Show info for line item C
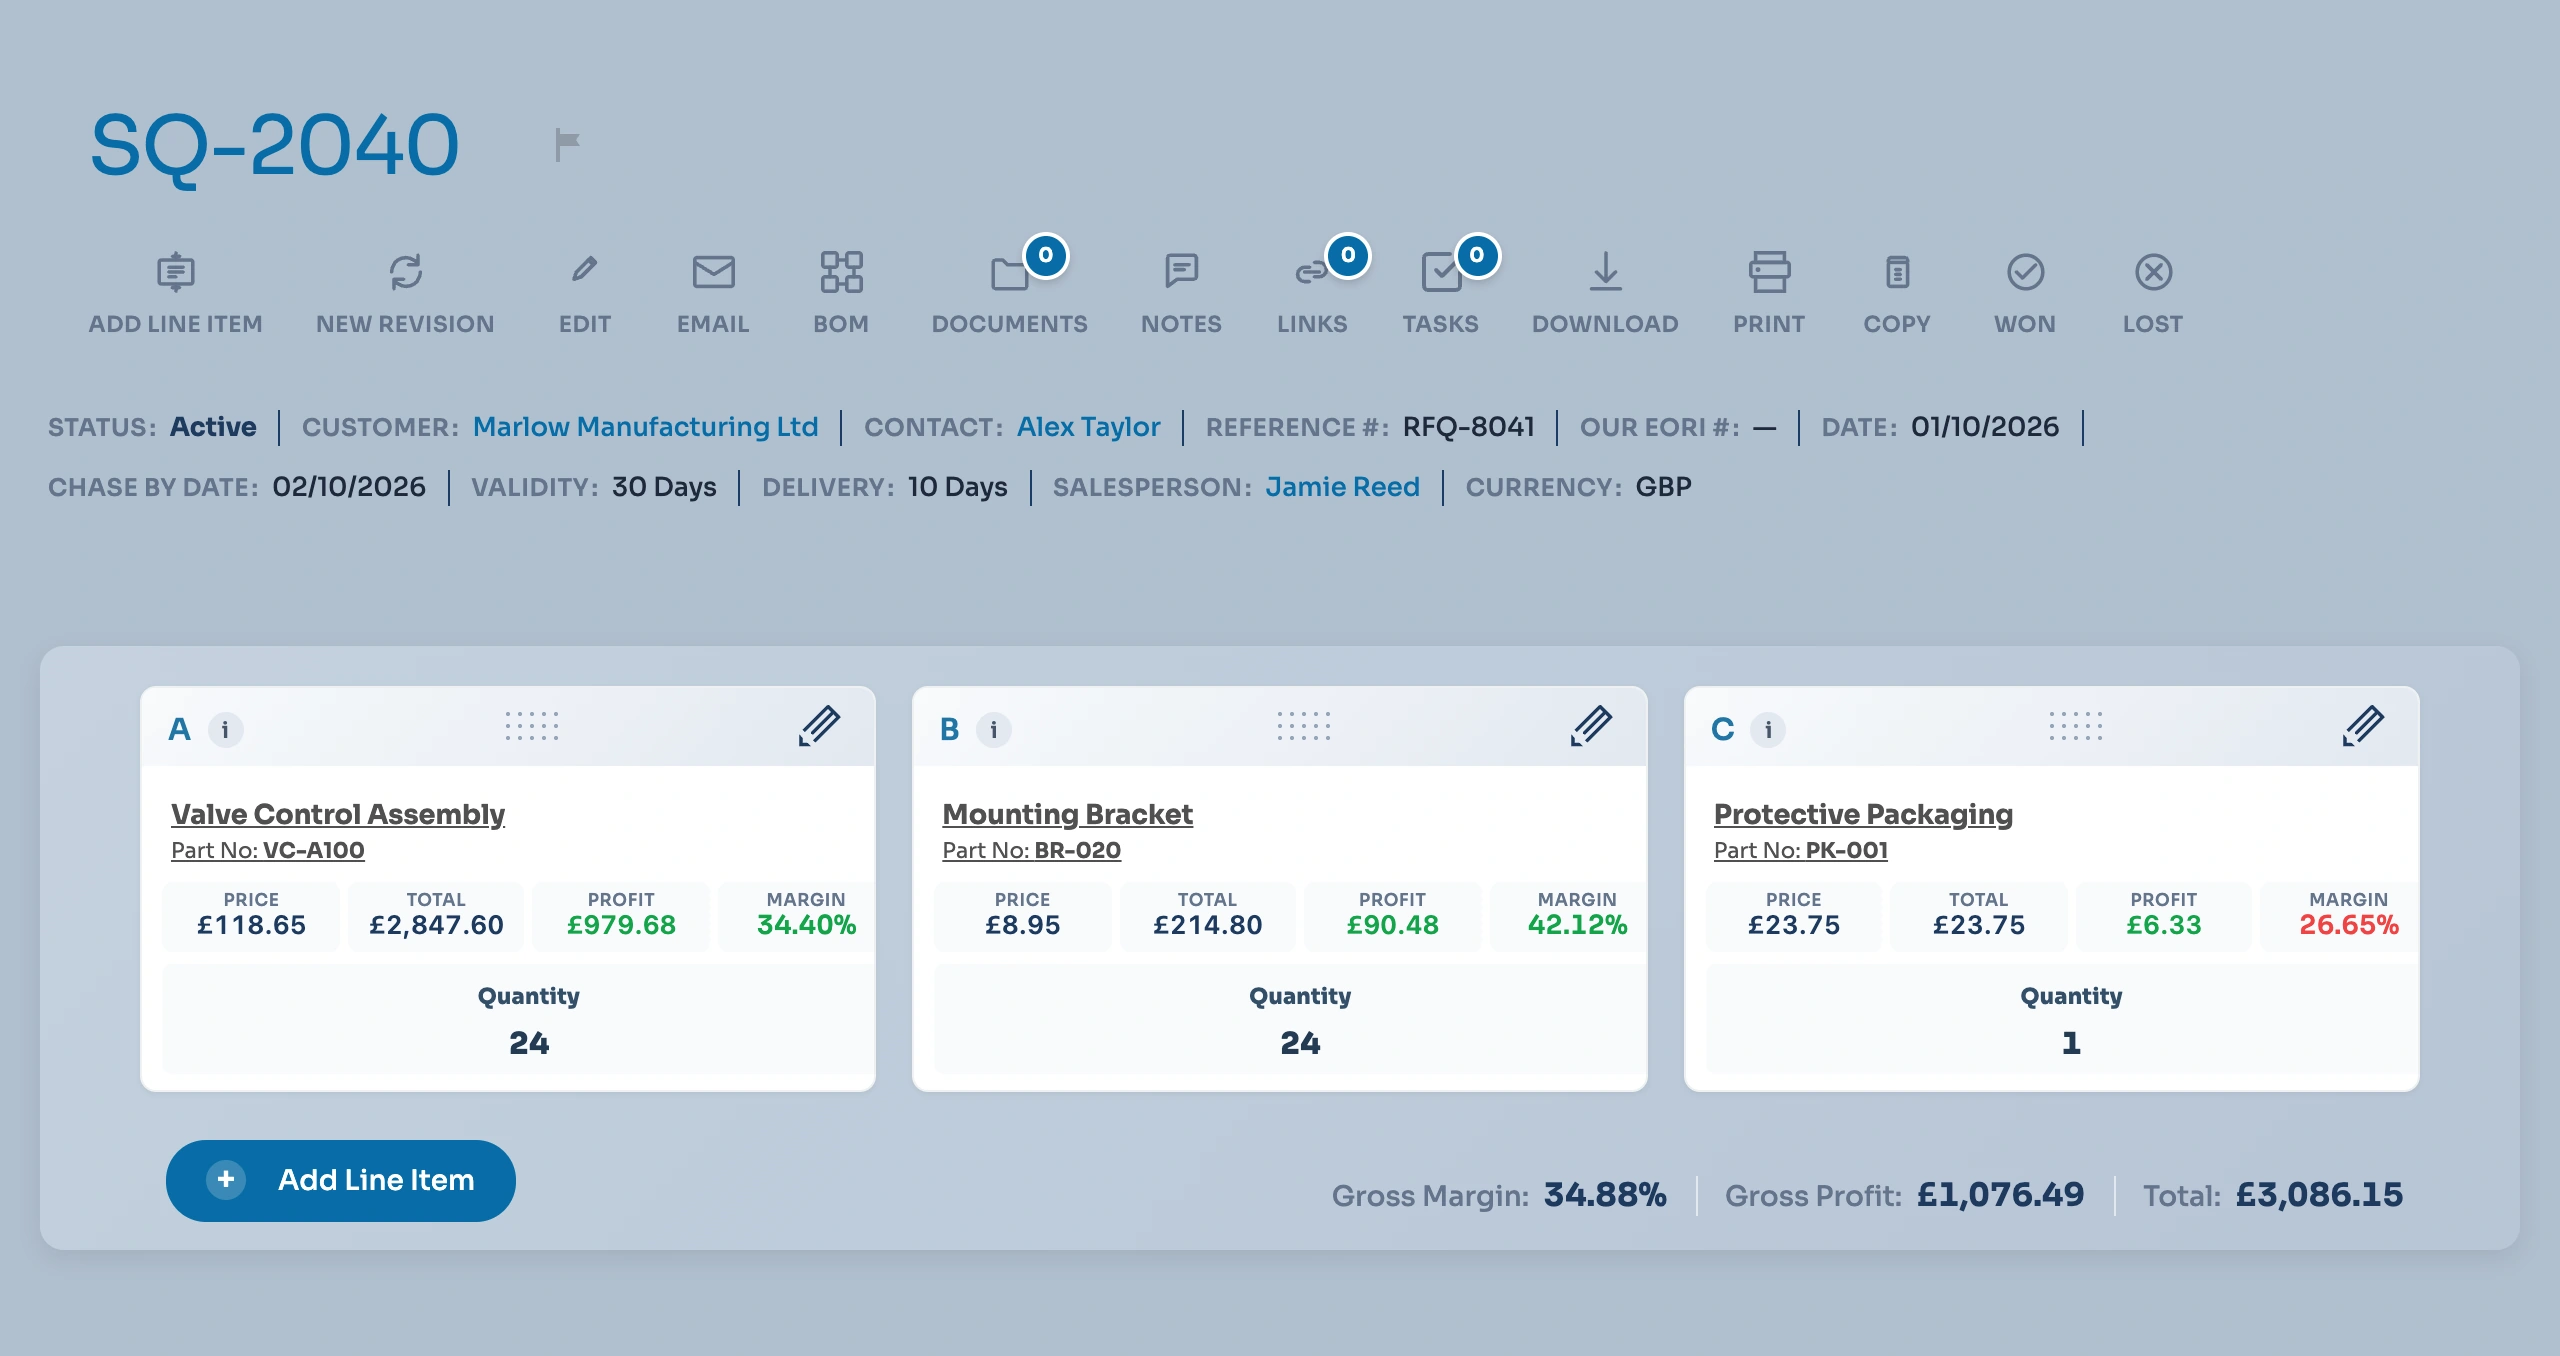The width and height of the screenshot is (2560, 1356). click(1768, 729)
